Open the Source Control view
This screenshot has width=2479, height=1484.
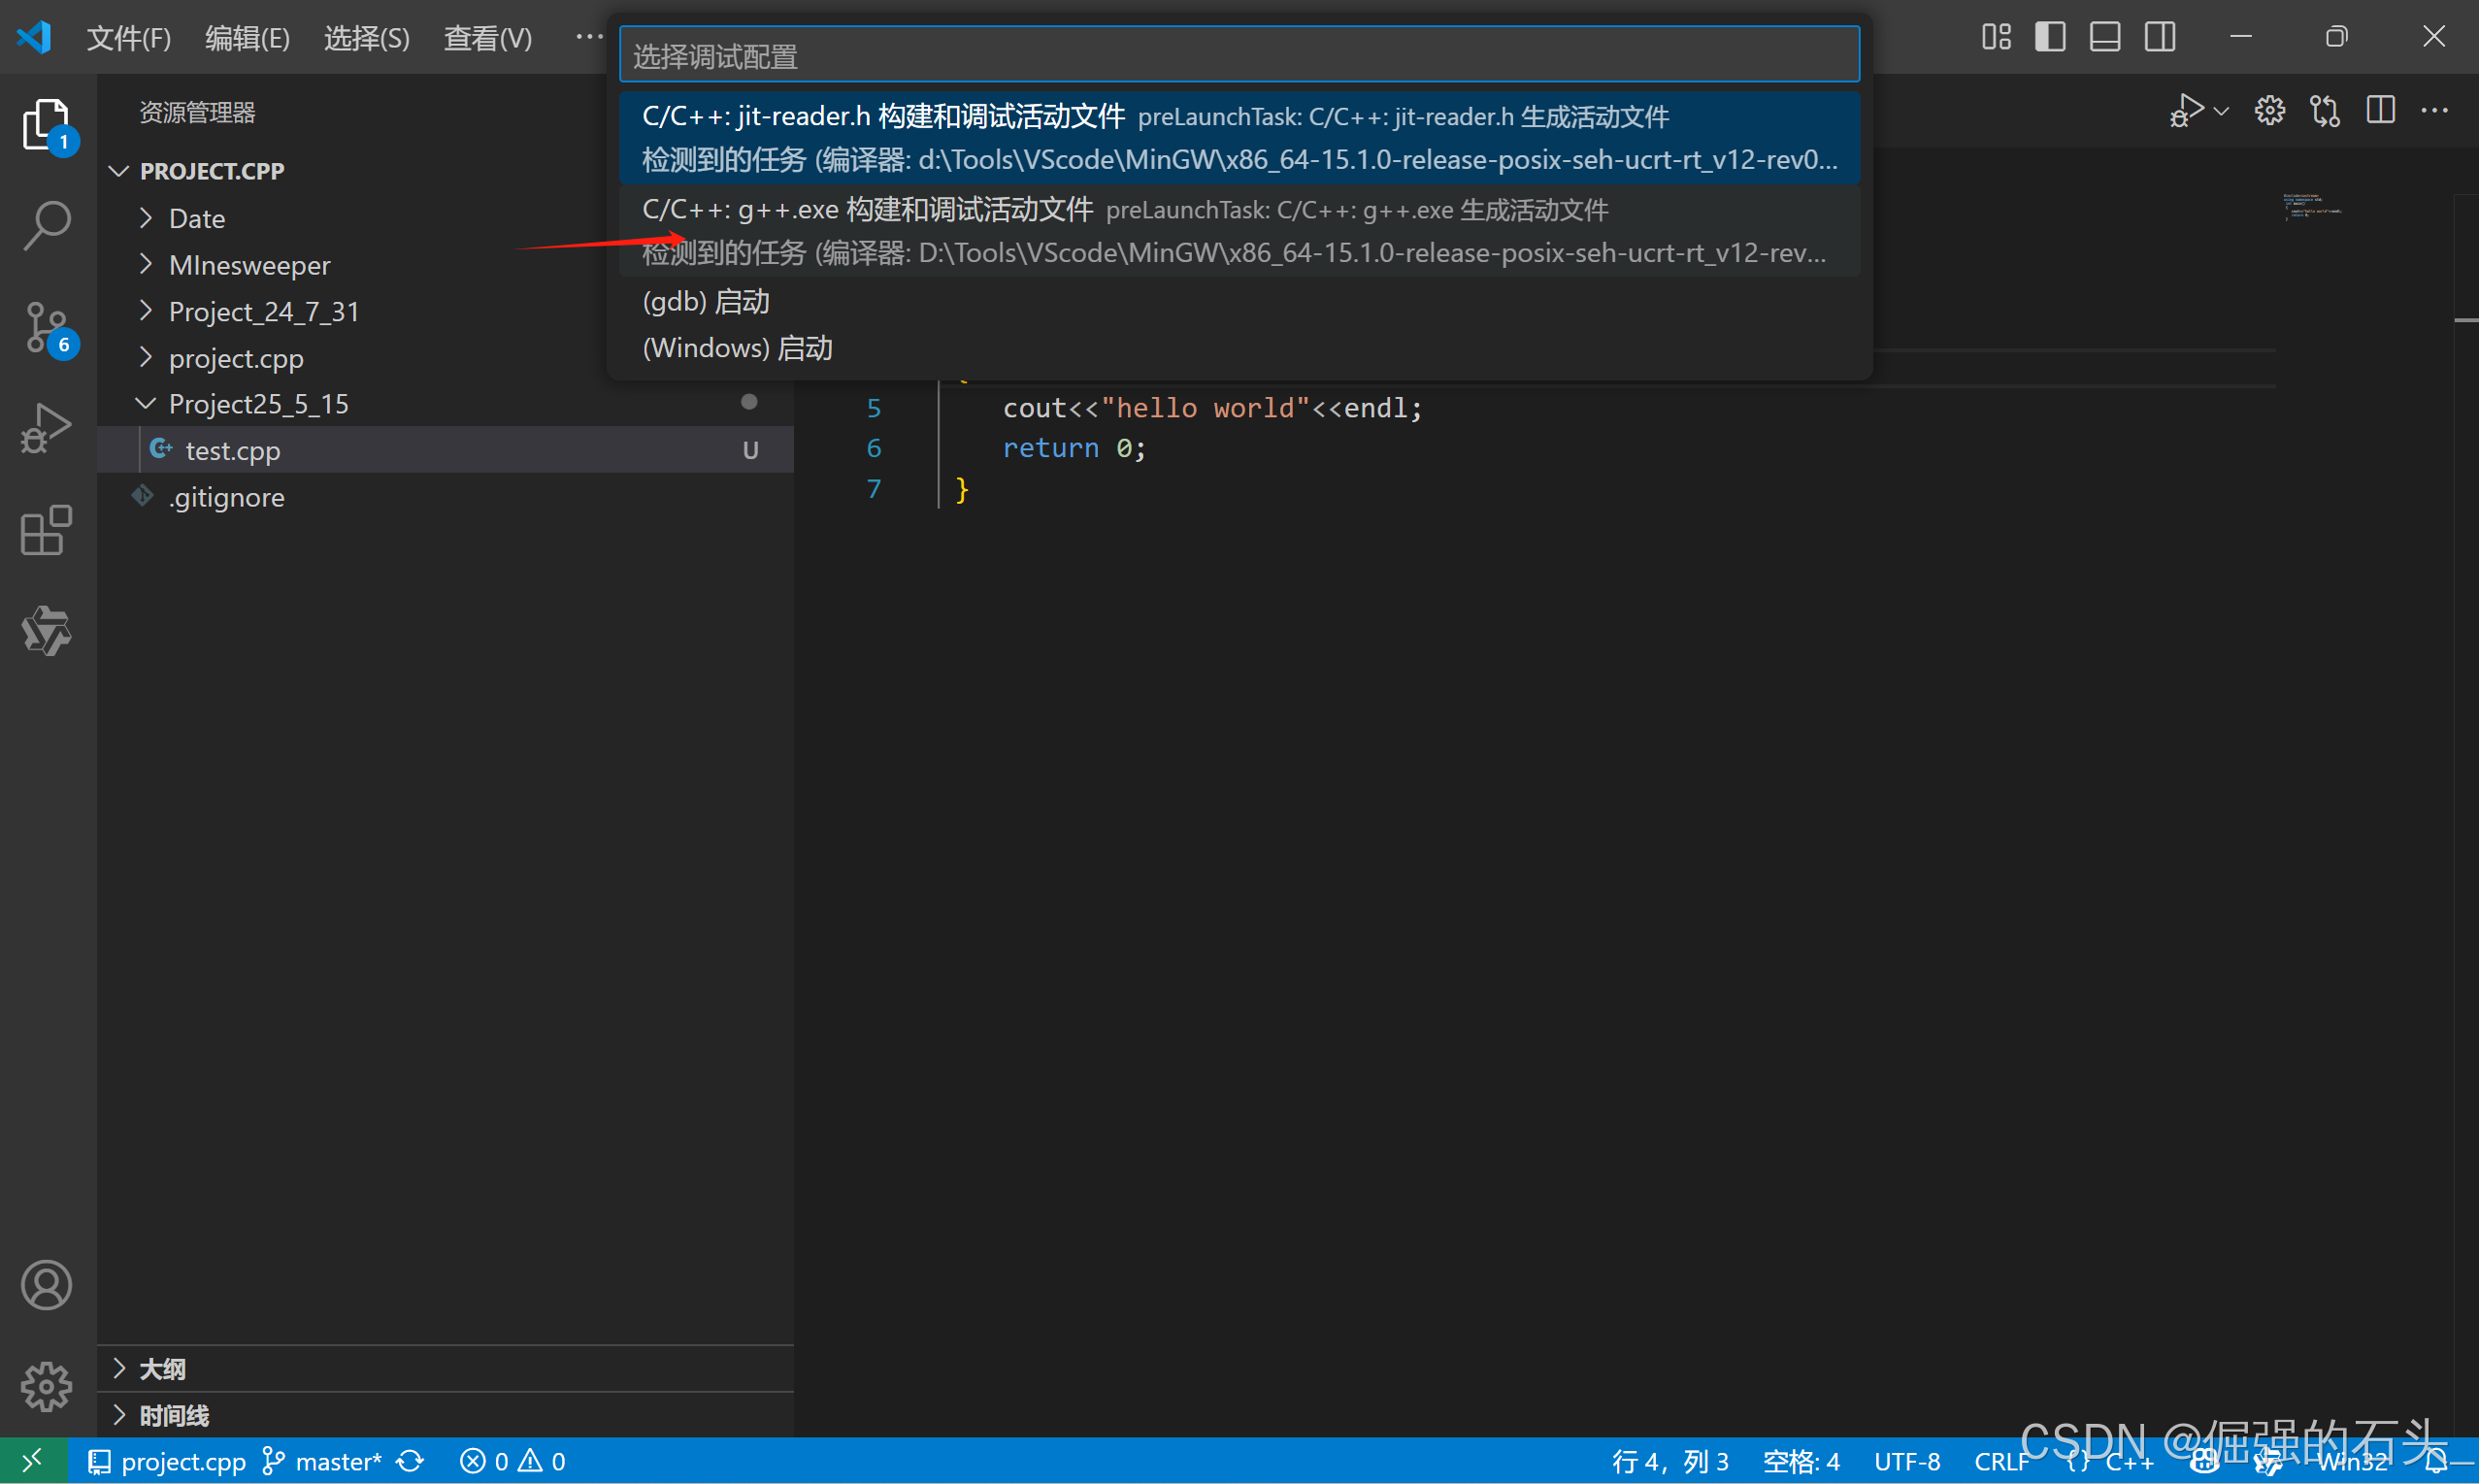[x=46, y=327]
